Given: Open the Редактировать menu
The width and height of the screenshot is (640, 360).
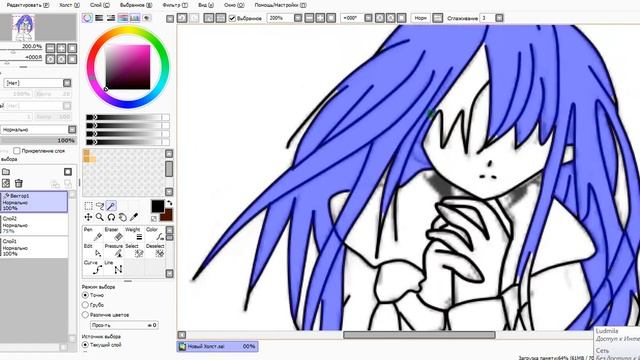Looking at the screenshot, I should click(x=28, y=5).
